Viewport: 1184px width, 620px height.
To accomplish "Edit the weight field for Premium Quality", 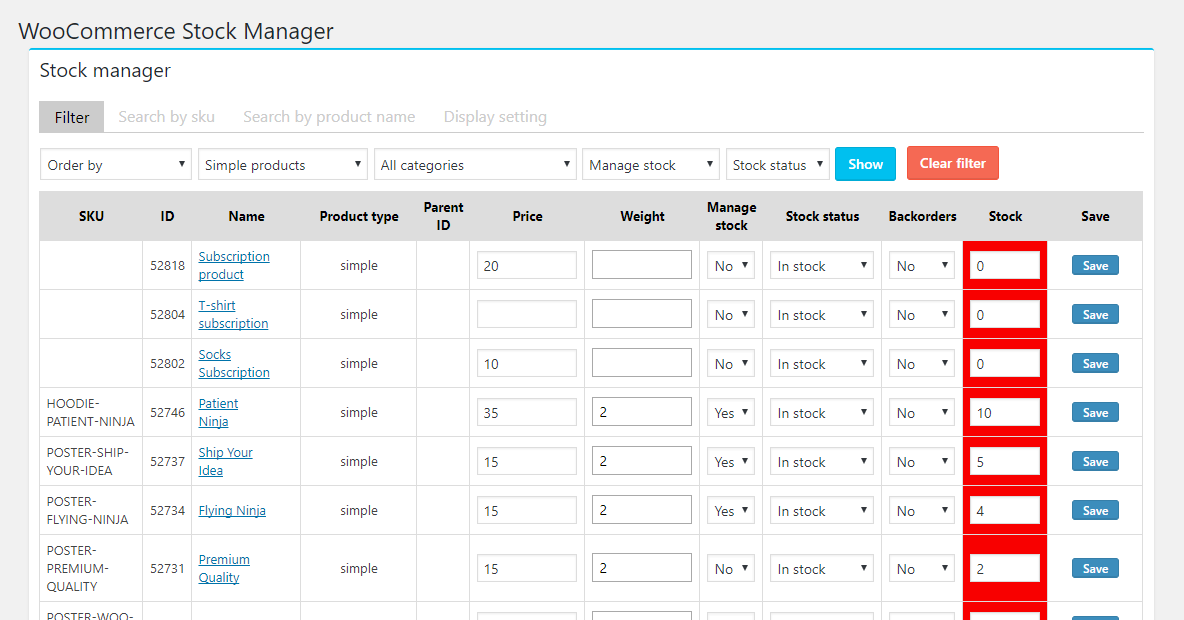I will 642,569.
